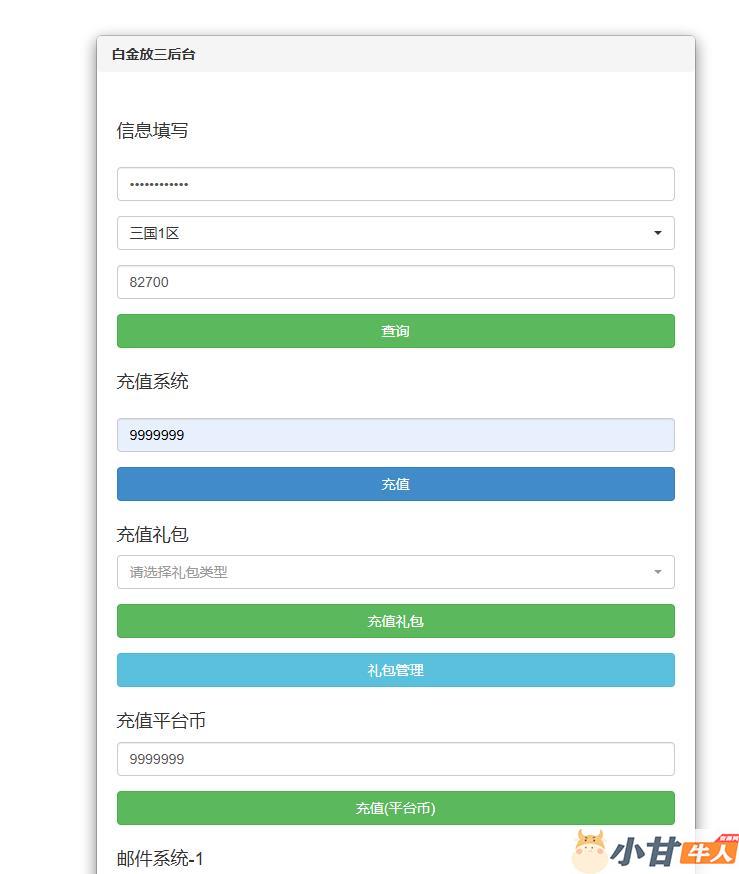Viewport: 739px width, 874px height.
Task: Click the caret on the 礼包类型 selector
Action: (657, 572)
